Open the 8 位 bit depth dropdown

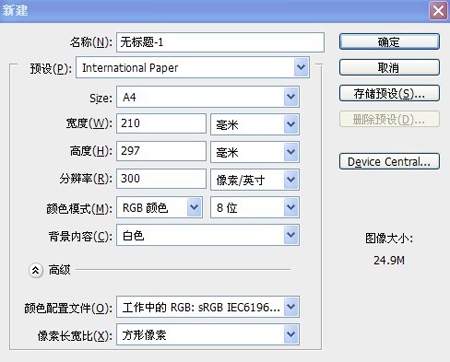tap(255, 207)
